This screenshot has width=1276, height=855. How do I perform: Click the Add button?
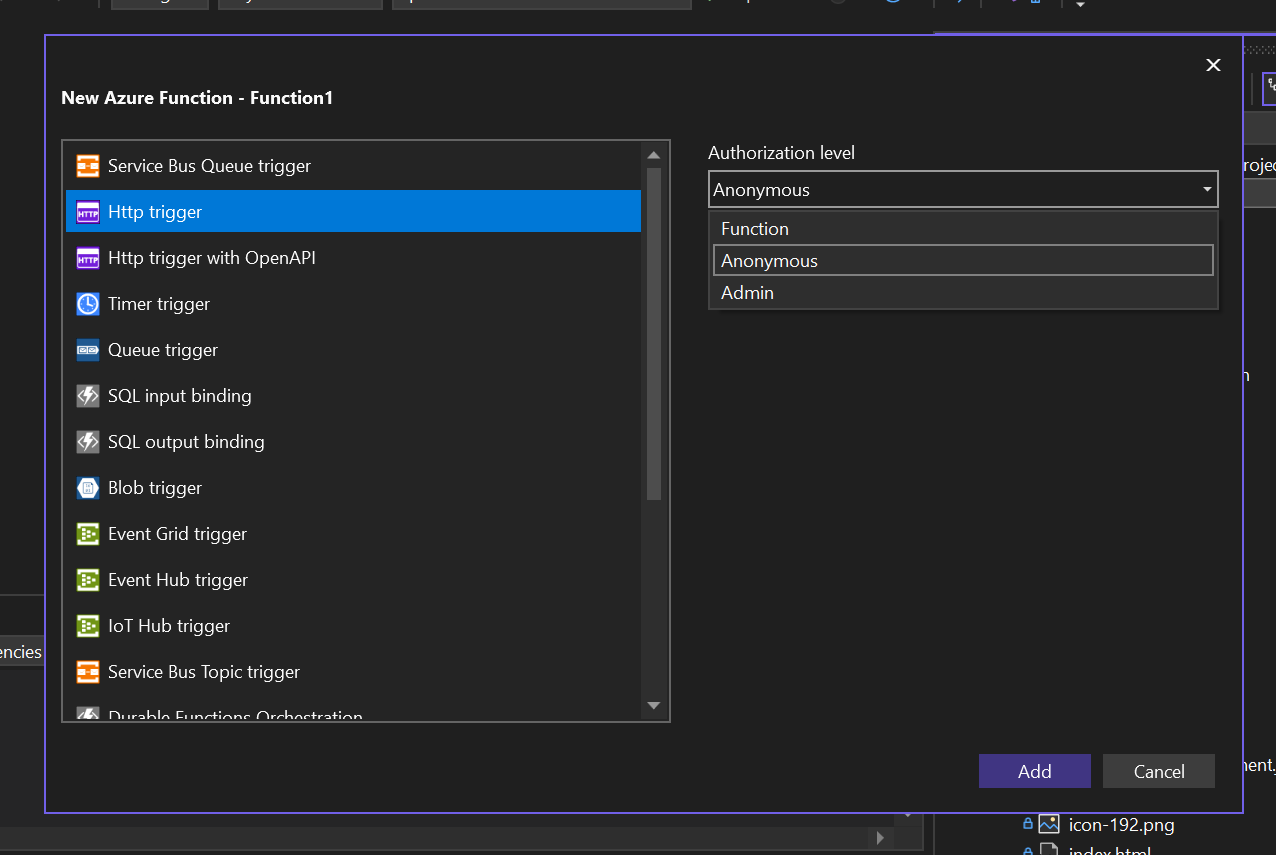click(x=1034, y=771)
